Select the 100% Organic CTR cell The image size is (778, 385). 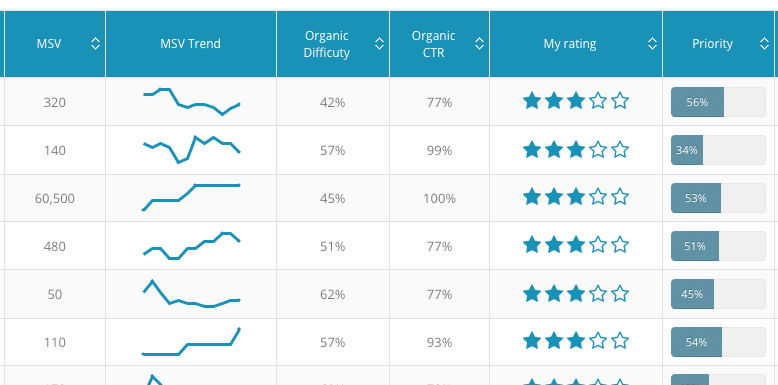(x=439, y=198)
